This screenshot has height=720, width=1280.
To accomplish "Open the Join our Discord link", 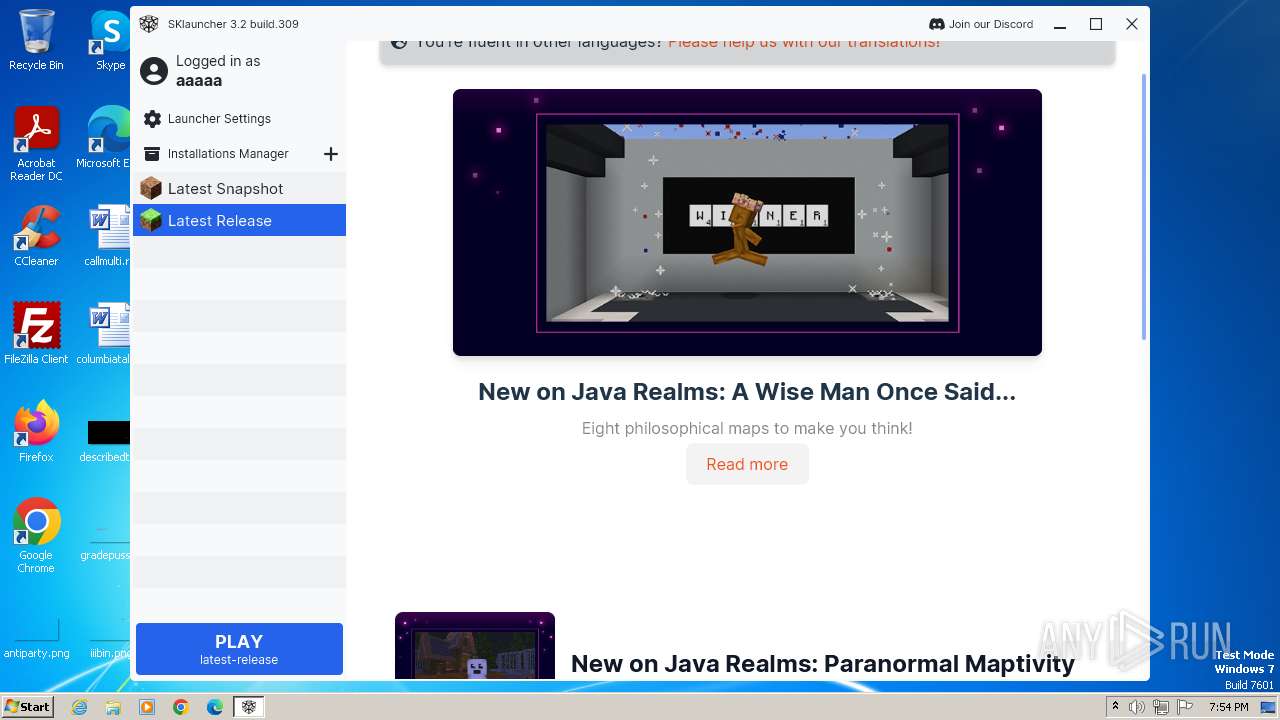I will [981, 24].
